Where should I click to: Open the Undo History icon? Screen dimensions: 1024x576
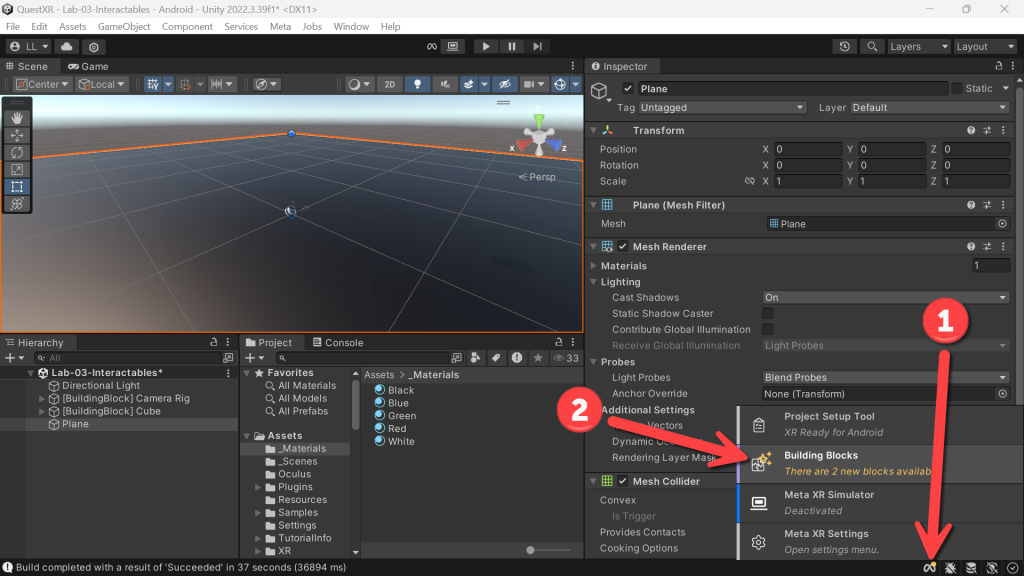844,46
